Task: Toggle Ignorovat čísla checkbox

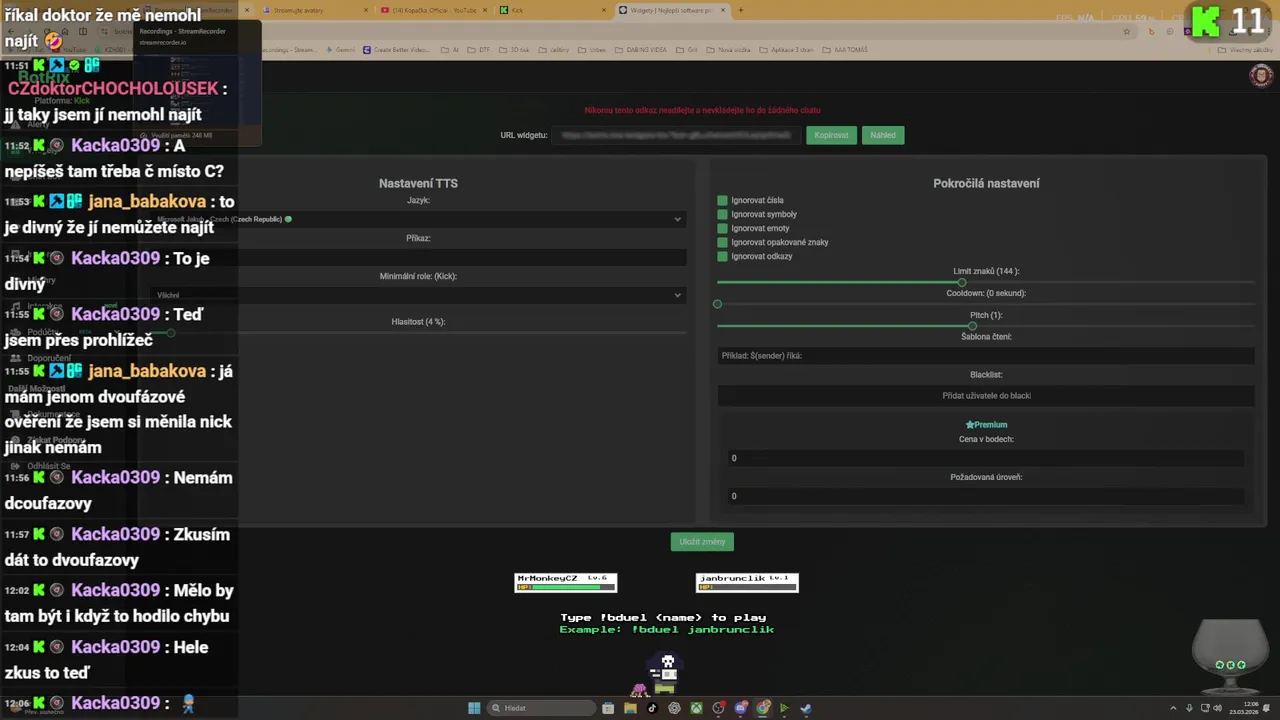Action: coord(723,200)
